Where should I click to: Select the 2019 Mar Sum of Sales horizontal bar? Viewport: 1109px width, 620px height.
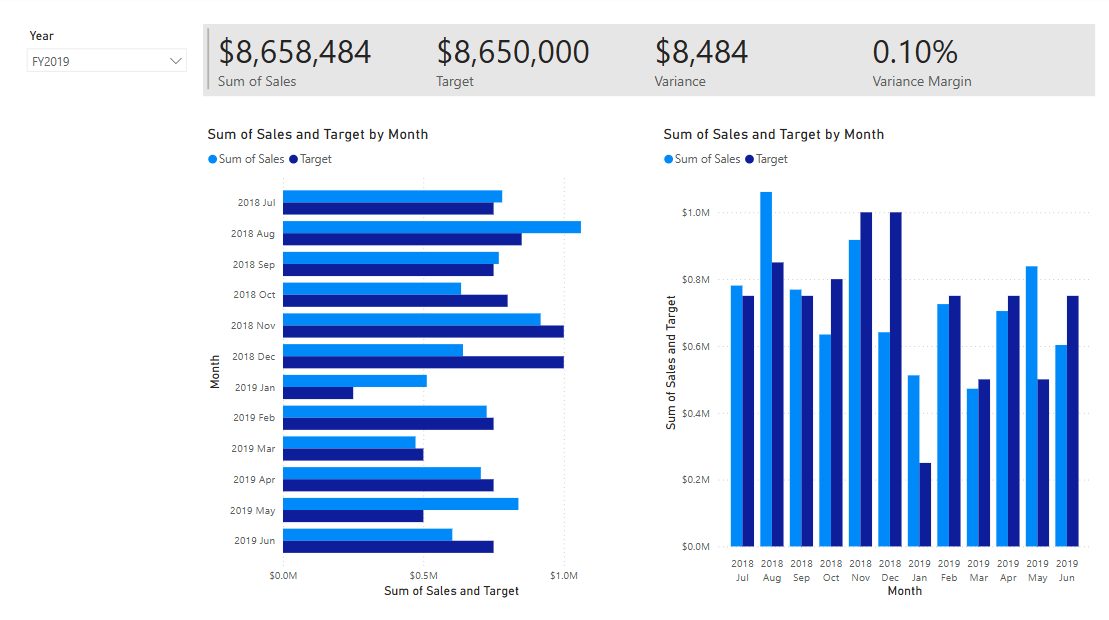click(x=349, y=443)
